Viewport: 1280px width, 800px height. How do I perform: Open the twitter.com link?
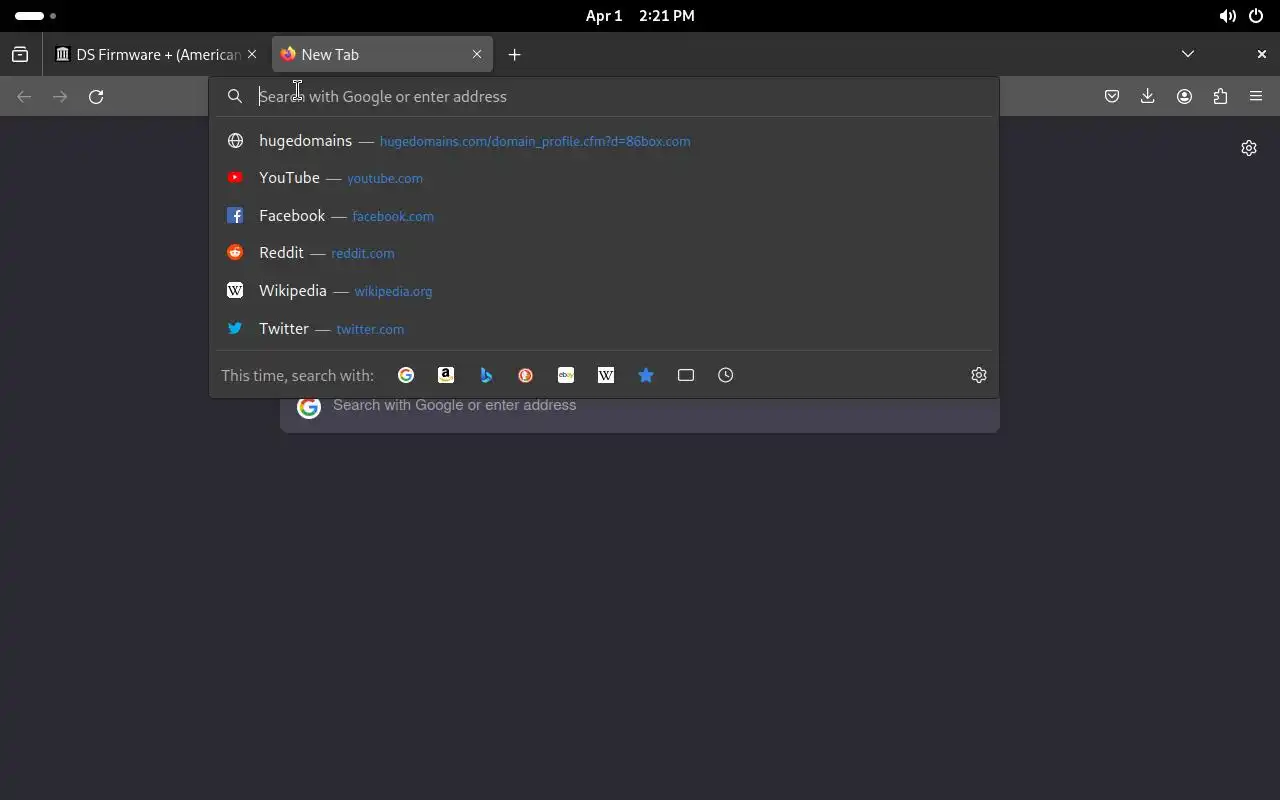click(370, 330)
